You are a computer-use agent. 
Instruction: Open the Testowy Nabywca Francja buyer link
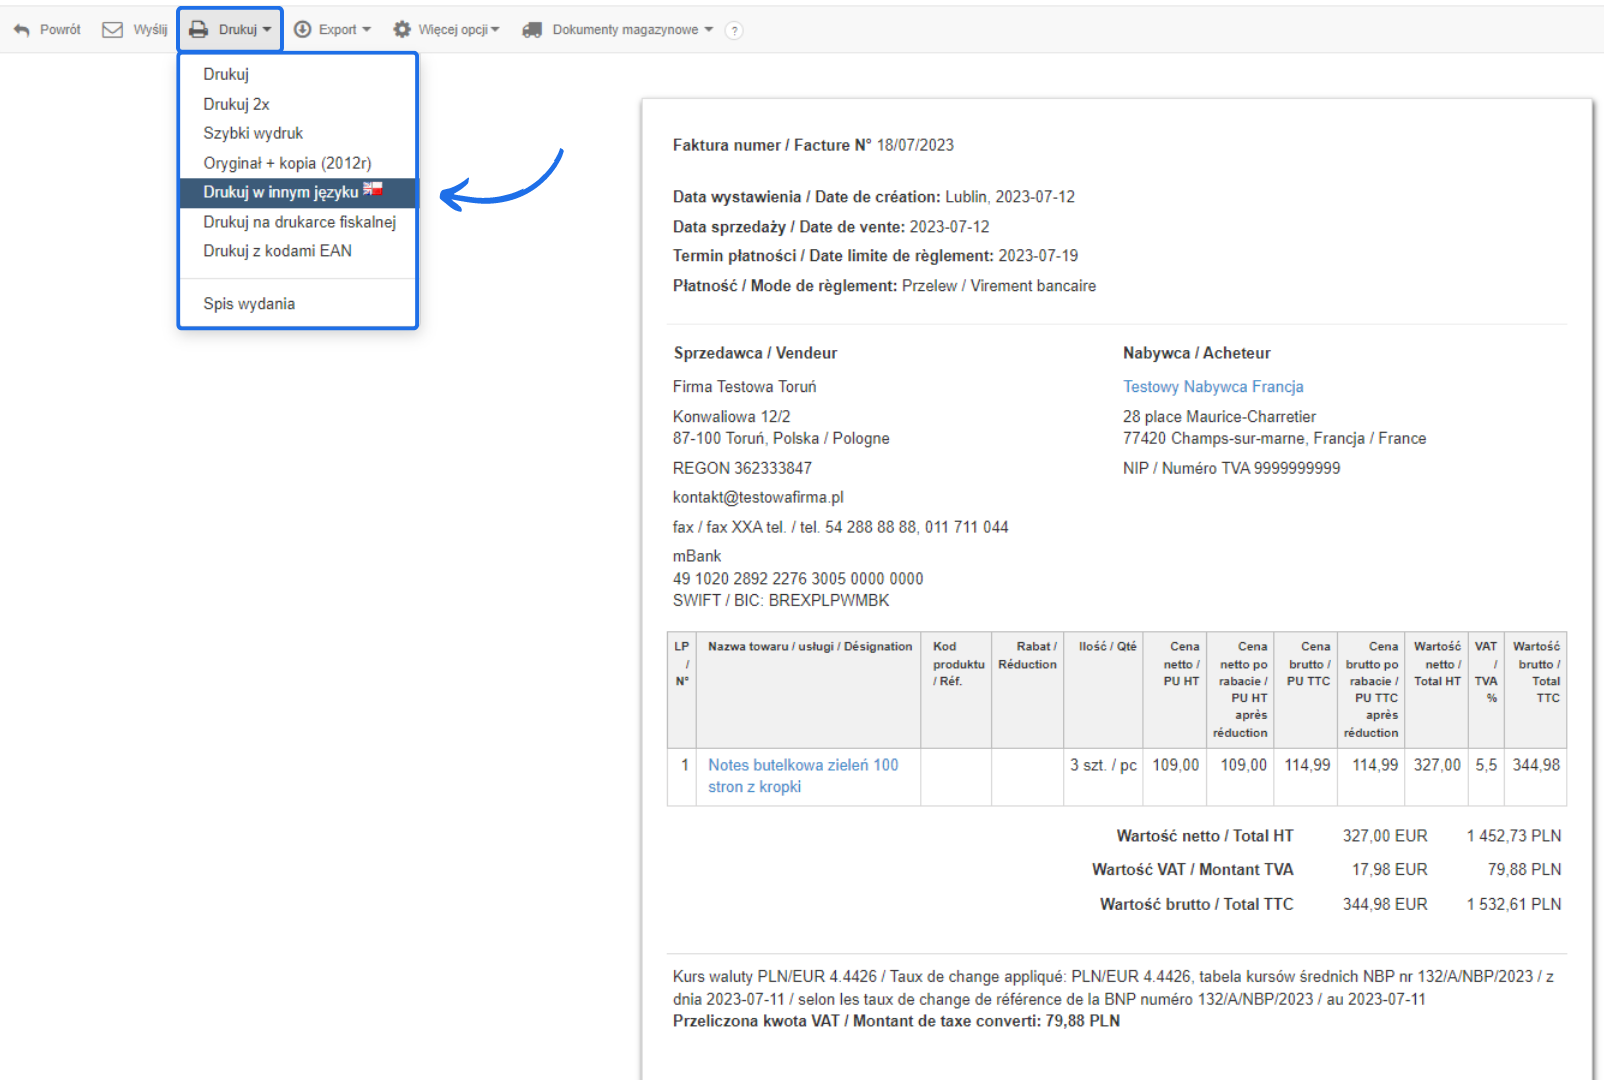1213,387
